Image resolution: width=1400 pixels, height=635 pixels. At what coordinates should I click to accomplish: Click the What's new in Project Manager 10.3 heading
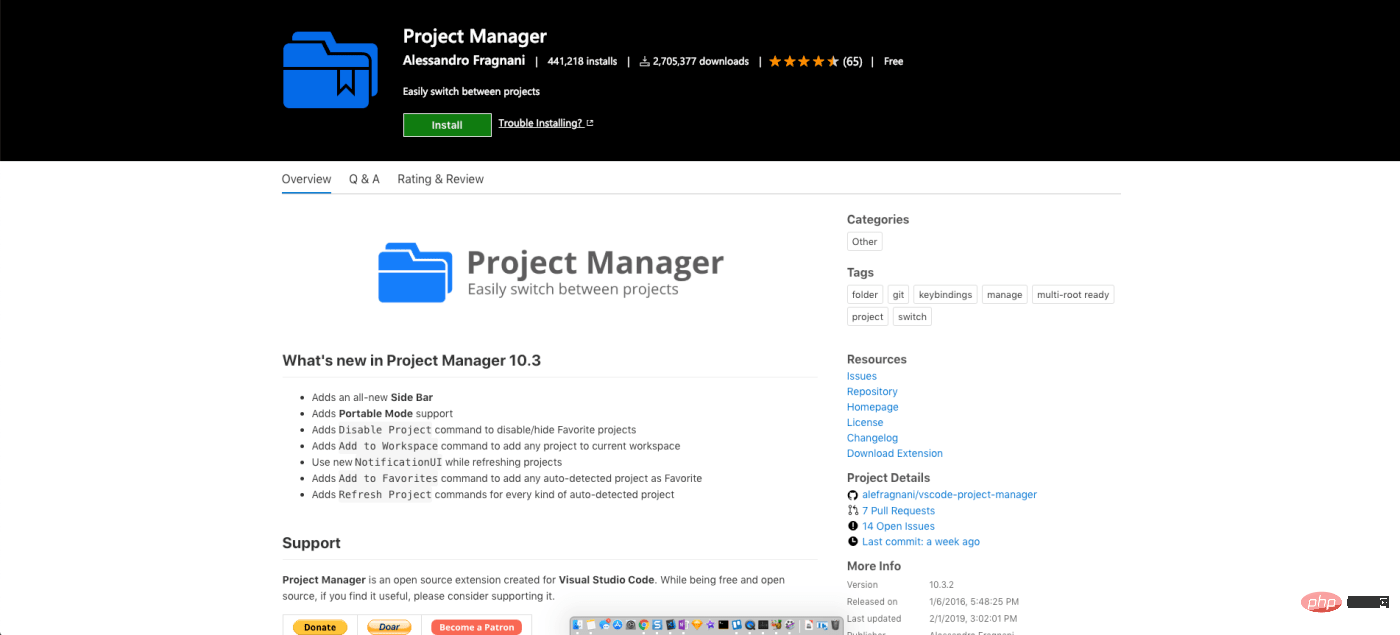(x=411, y=360)
